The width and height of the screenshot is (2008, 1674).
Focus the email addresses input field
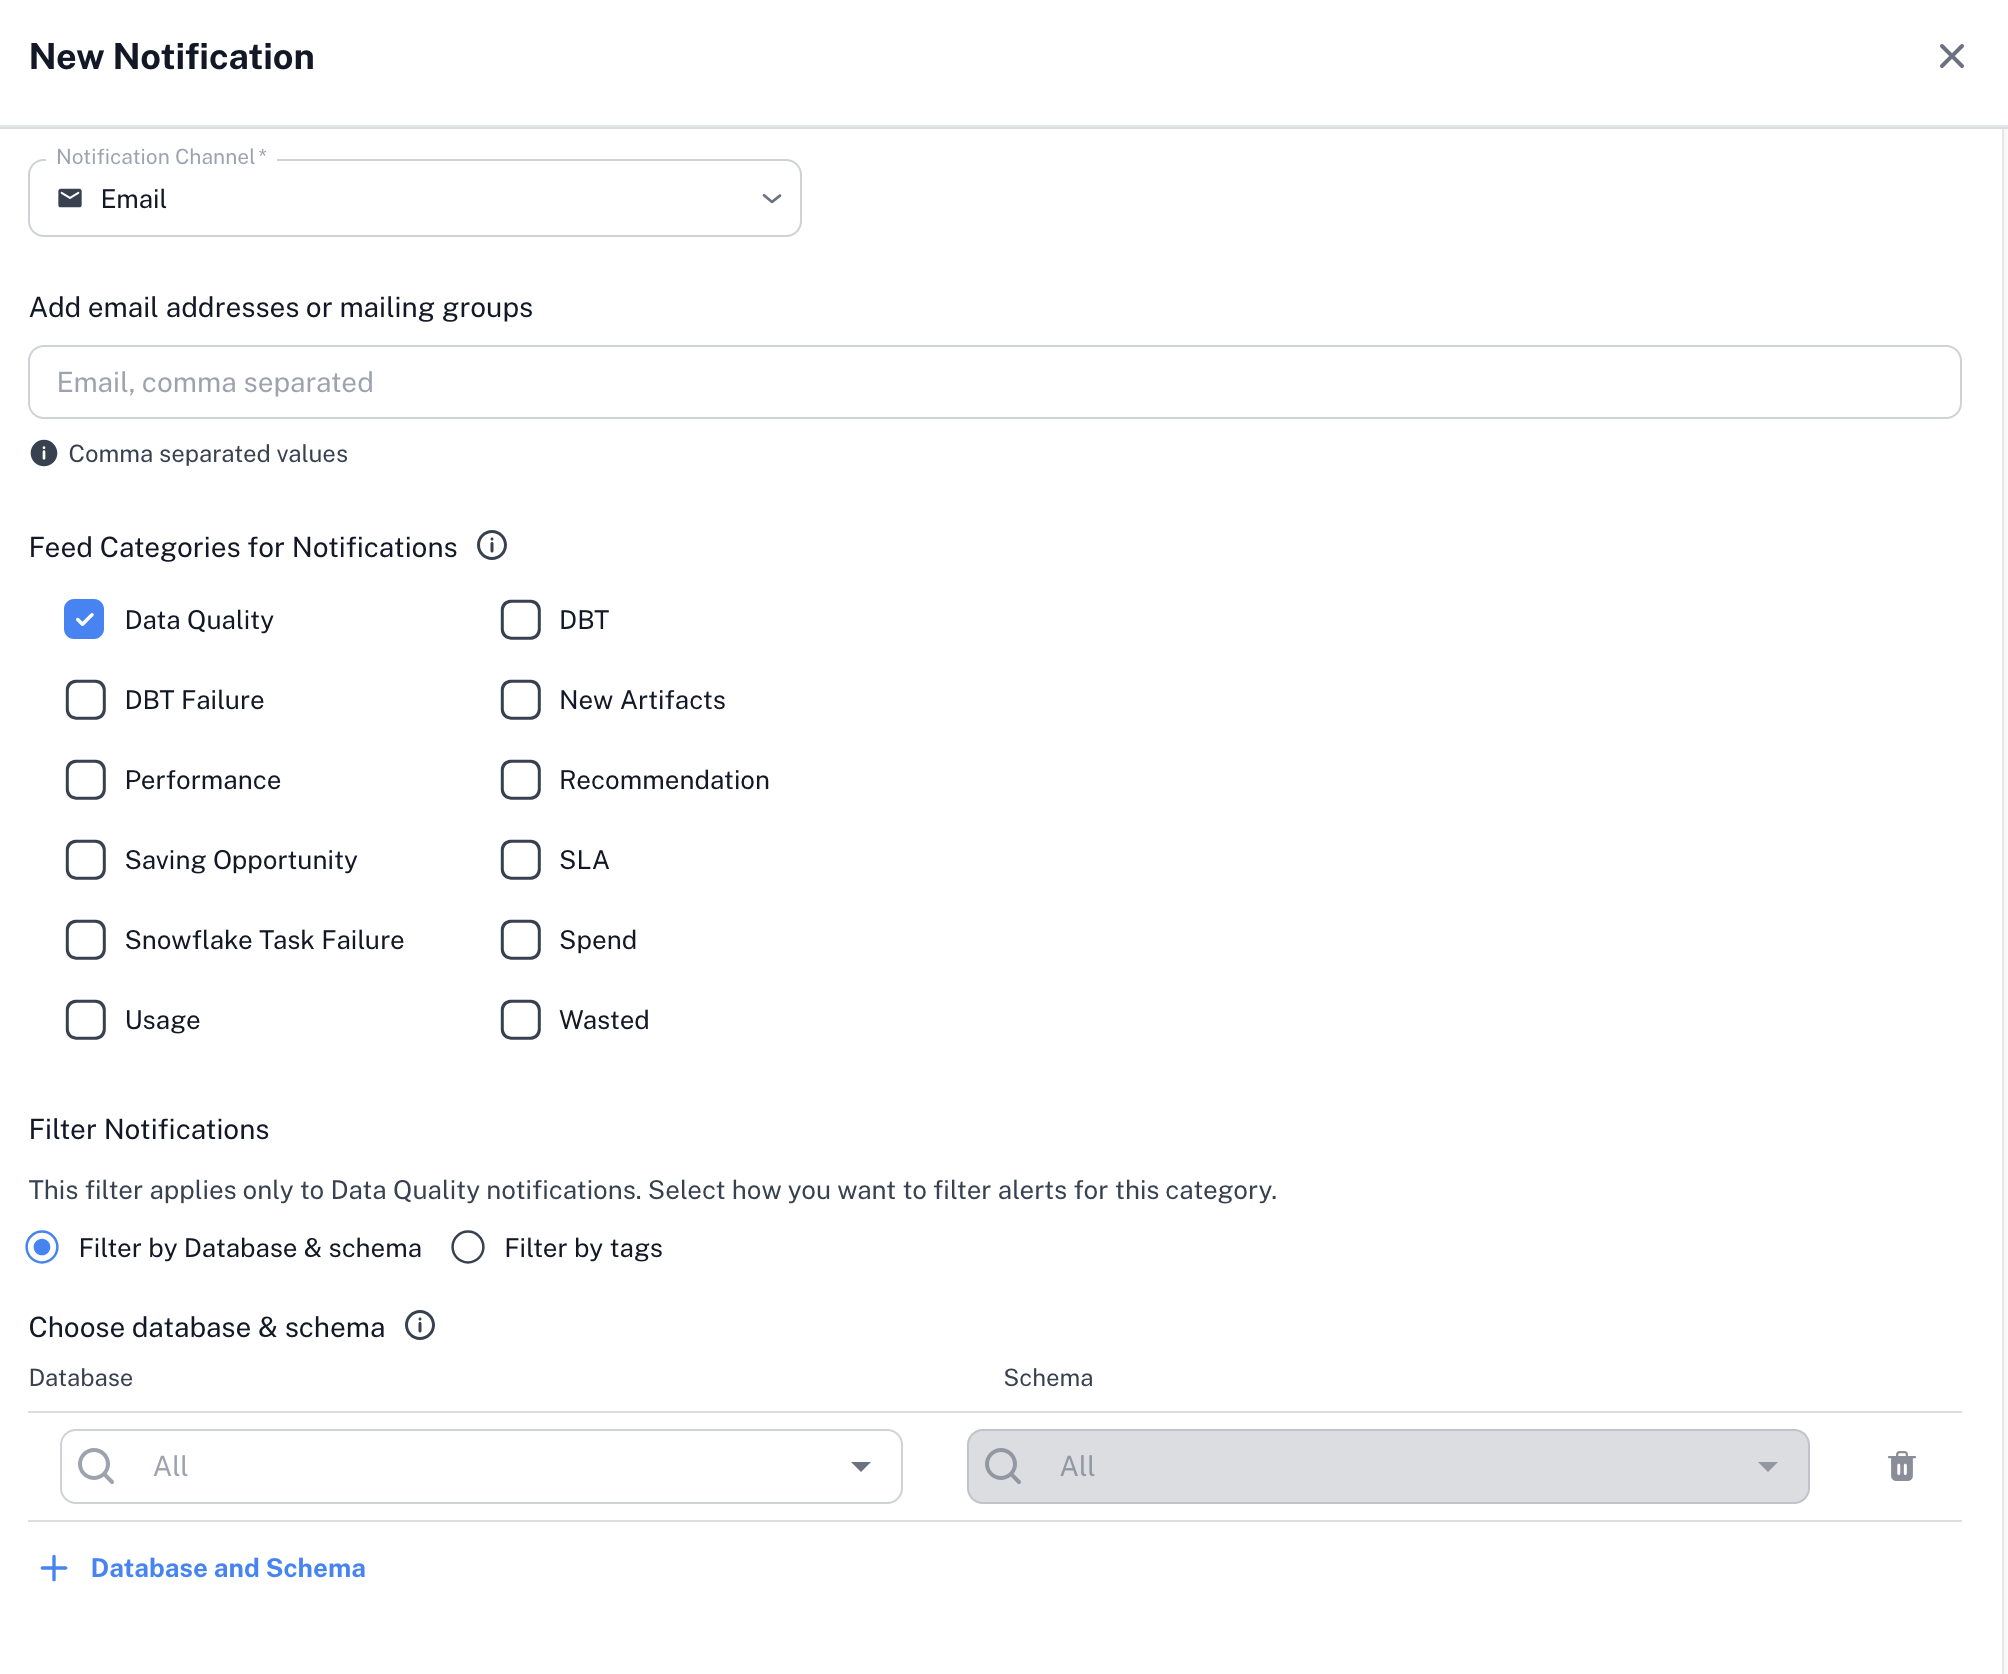[x=994, y=382]
